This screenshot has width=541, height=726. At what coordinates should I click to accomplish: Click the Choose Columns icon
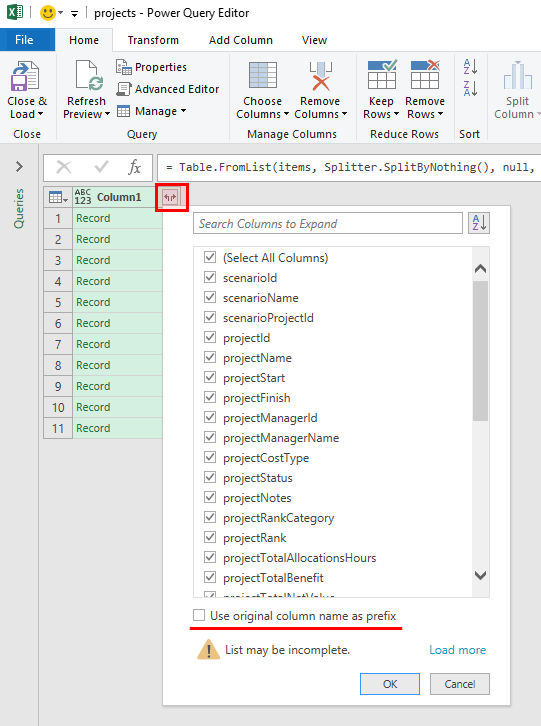263,75
